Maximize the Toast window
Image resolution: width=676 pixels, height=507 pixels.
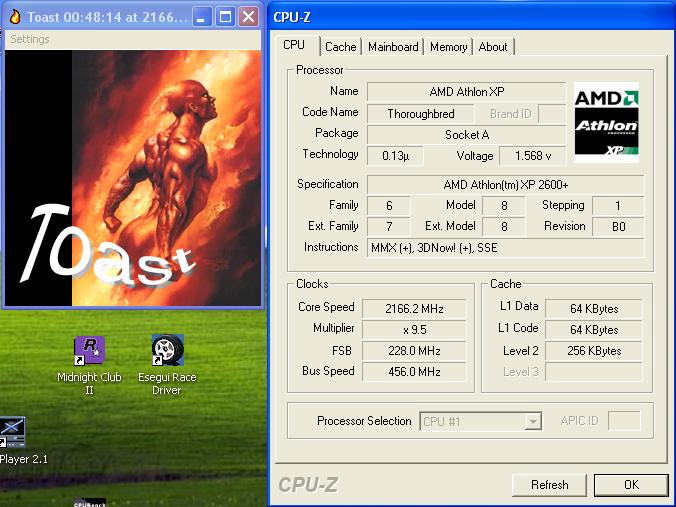(225, 17)
